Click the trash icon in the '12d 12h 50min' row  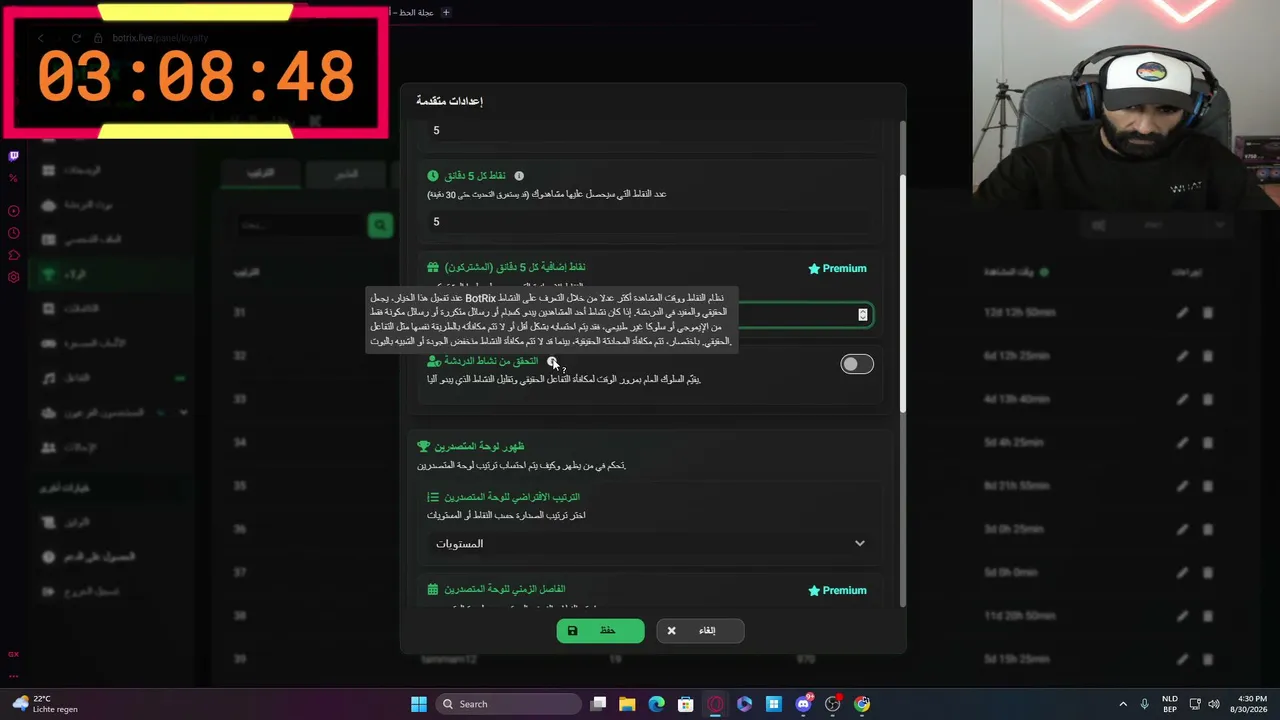point(1207,313)
